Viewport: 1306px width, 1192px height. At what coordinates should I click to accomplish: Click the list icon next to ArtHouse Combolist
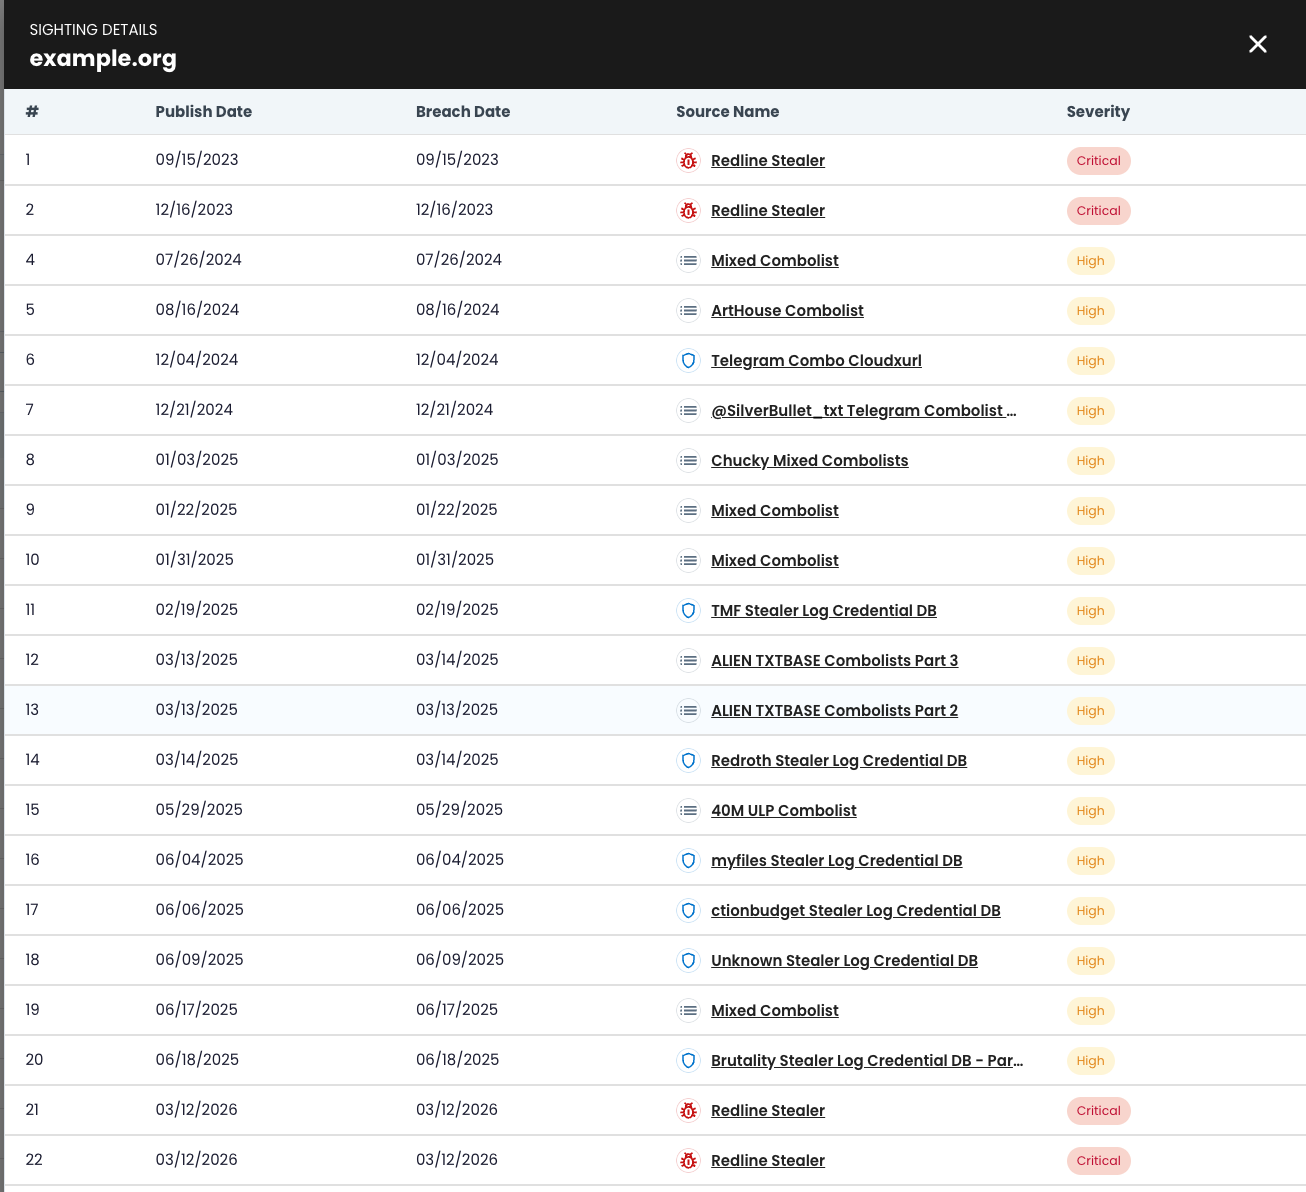[x=688, y=310]
